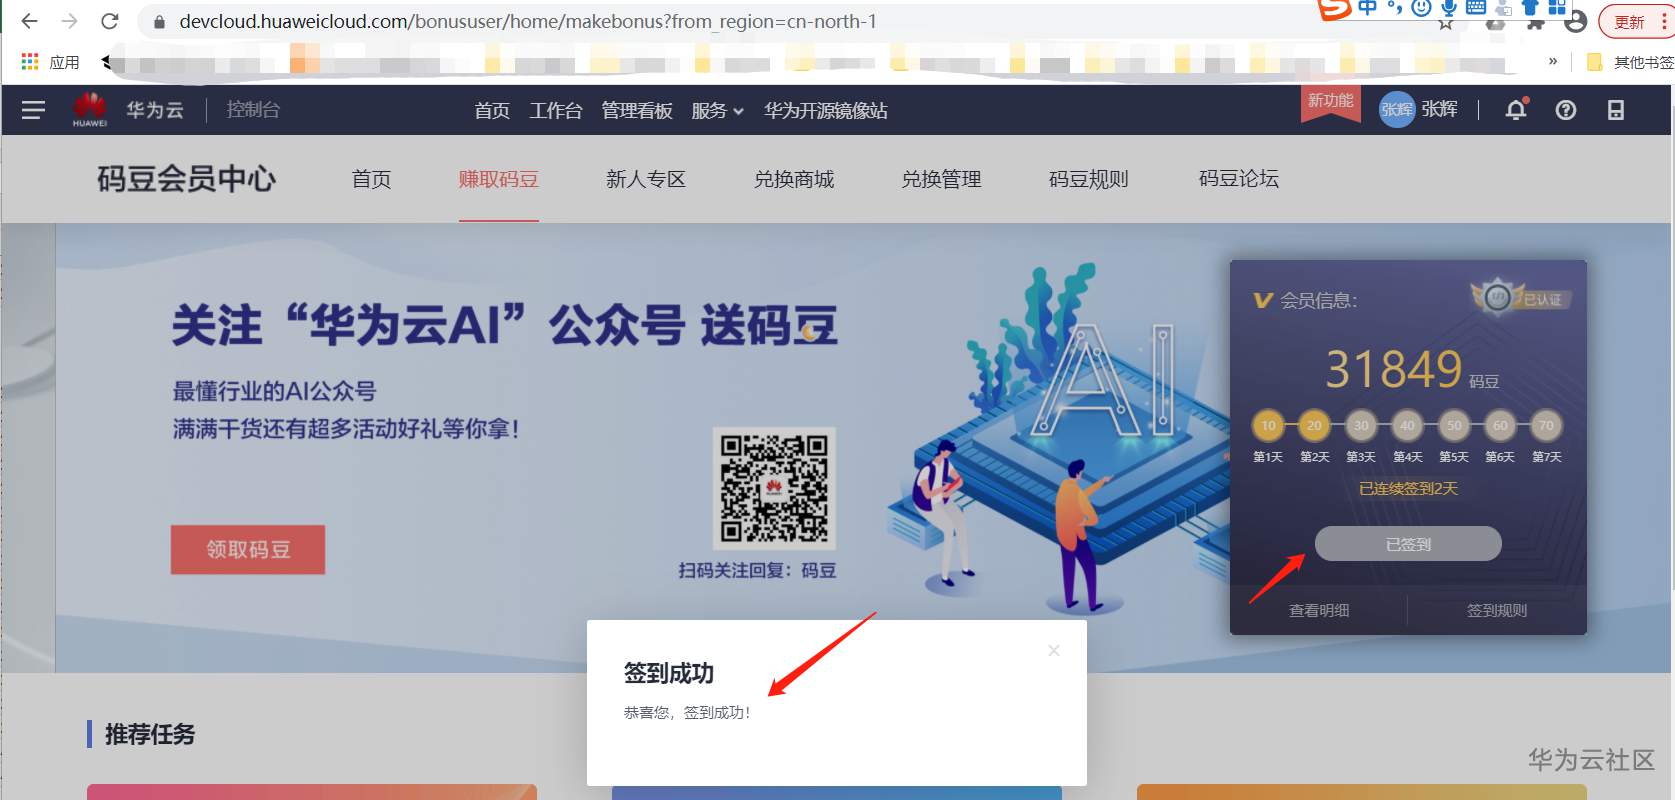
Task: Open the 应用 apps shortcut in bookmarks bar
Action: [x=50, y=62]
